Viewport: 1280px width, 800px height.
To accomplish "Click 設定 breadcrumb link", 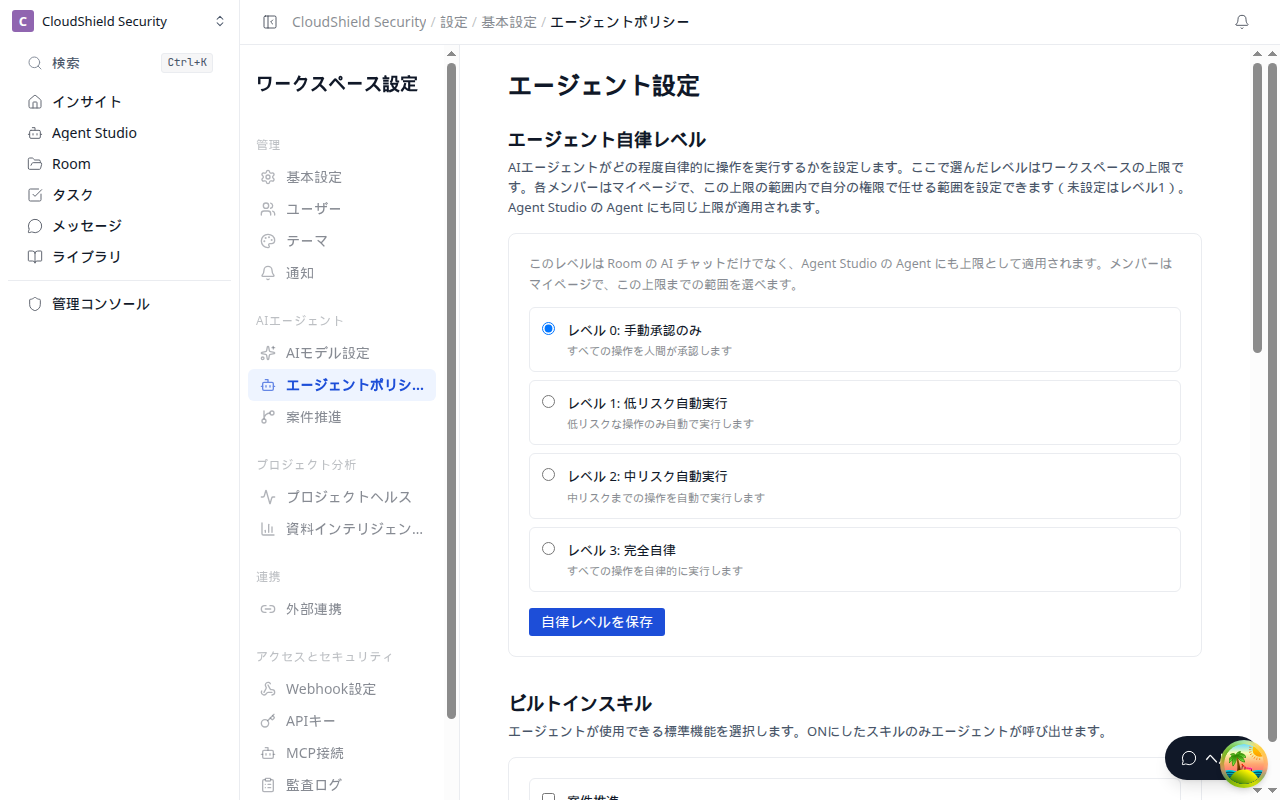I will 454,22.
